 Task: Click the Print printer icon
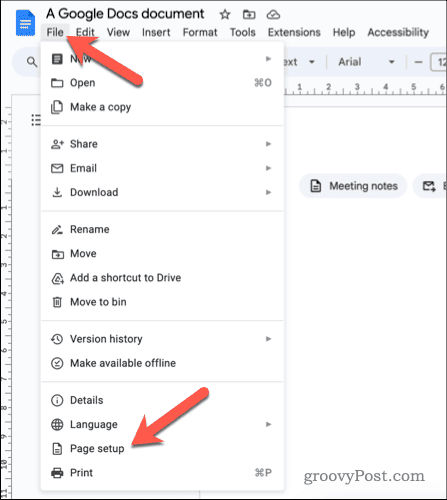pyautogui.click(x=57, y=473)
